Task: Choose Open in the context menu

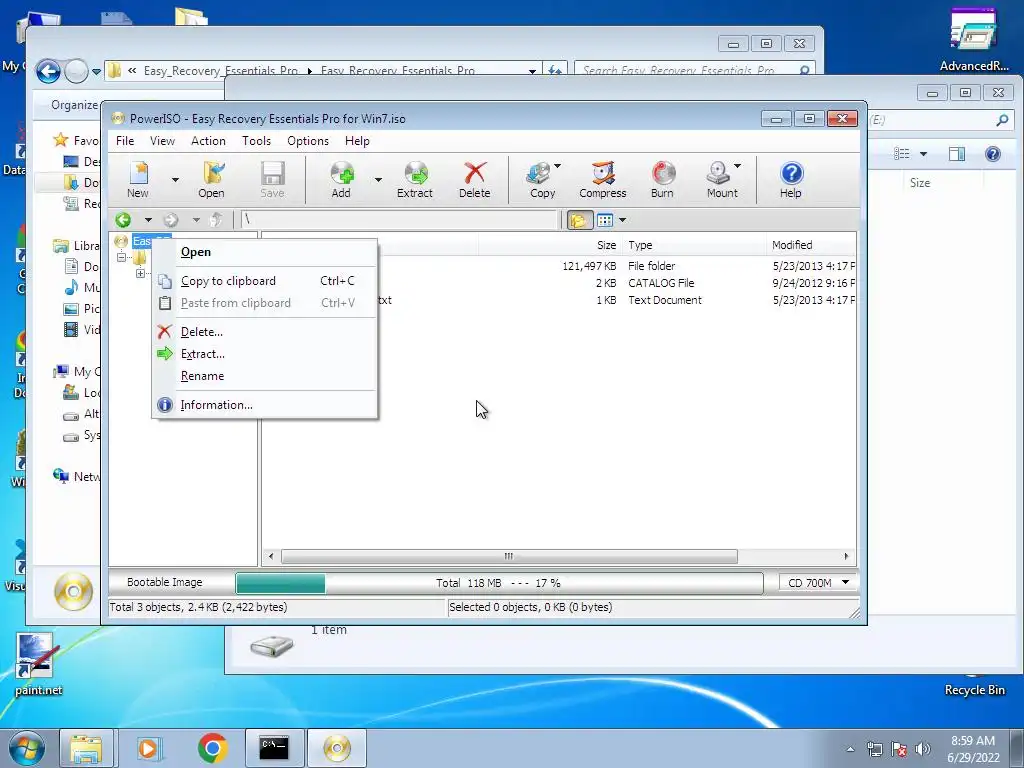Action: [264, 252]
